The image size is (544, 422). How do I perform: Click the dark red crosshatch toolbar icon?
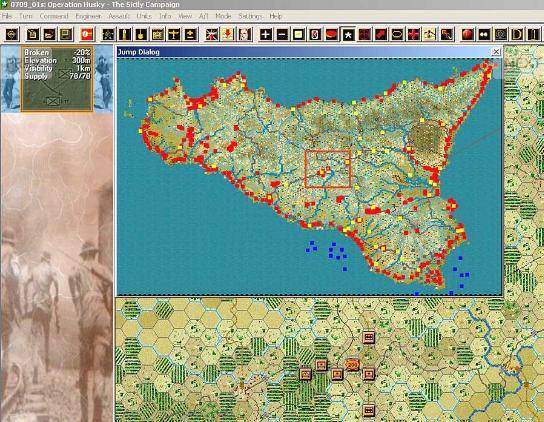click(x=365, y=34)
